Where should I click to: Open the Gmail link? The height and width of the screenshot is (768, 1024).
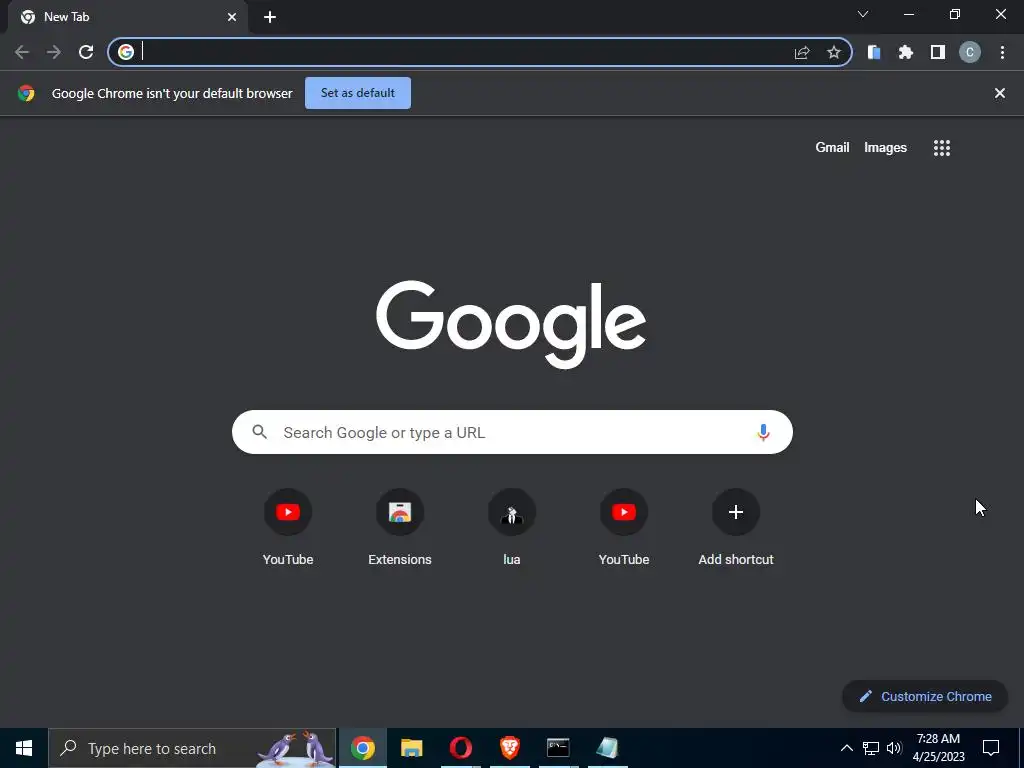832,148
